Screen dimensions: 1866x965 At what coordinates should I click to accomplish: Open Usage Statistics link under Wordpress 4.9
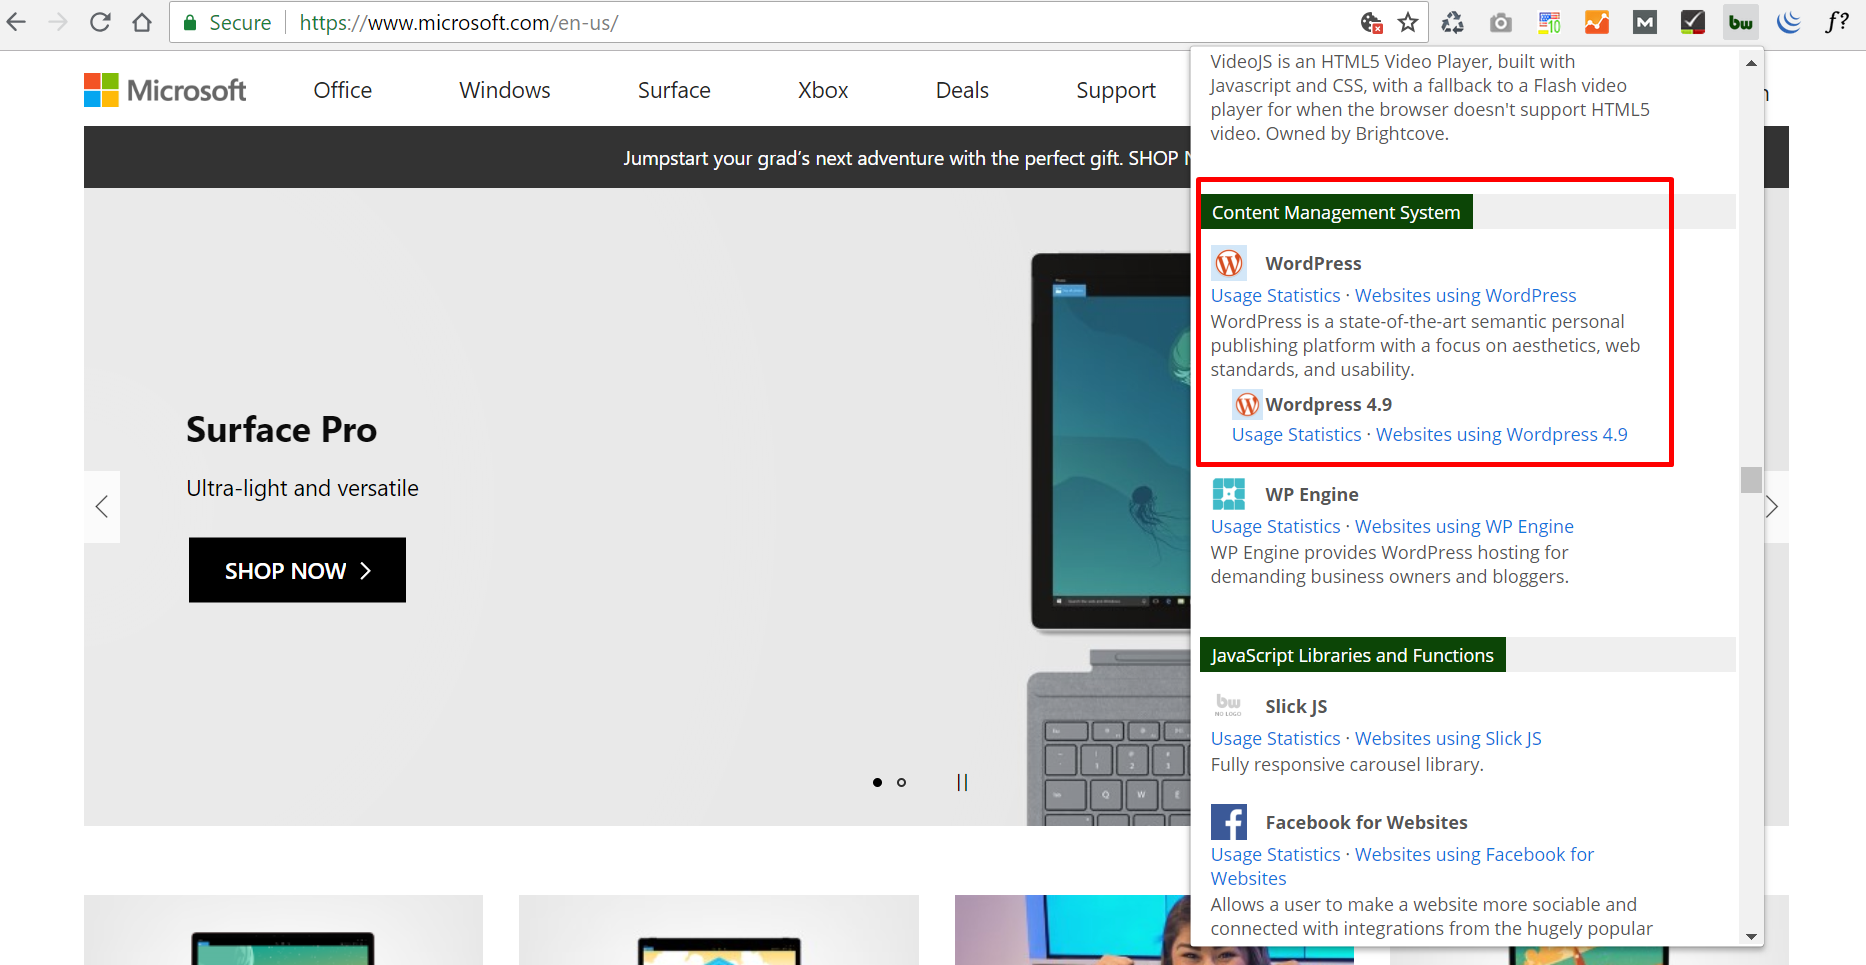pos(1296,434)
